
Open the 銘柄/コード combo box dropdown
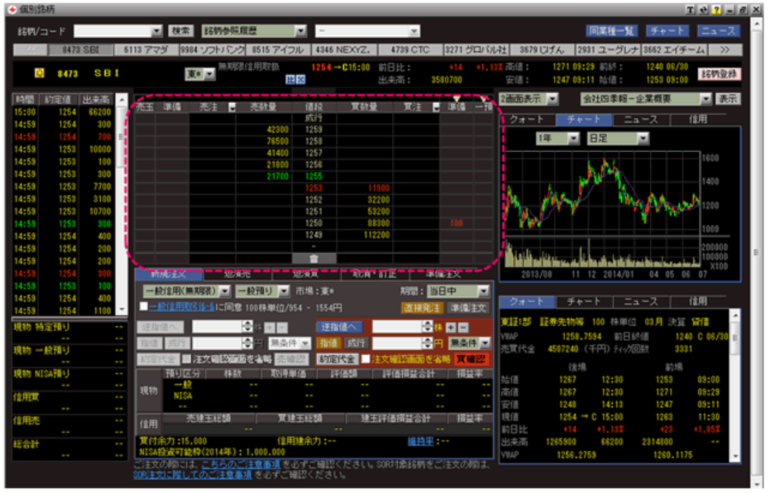pos(156,31)
